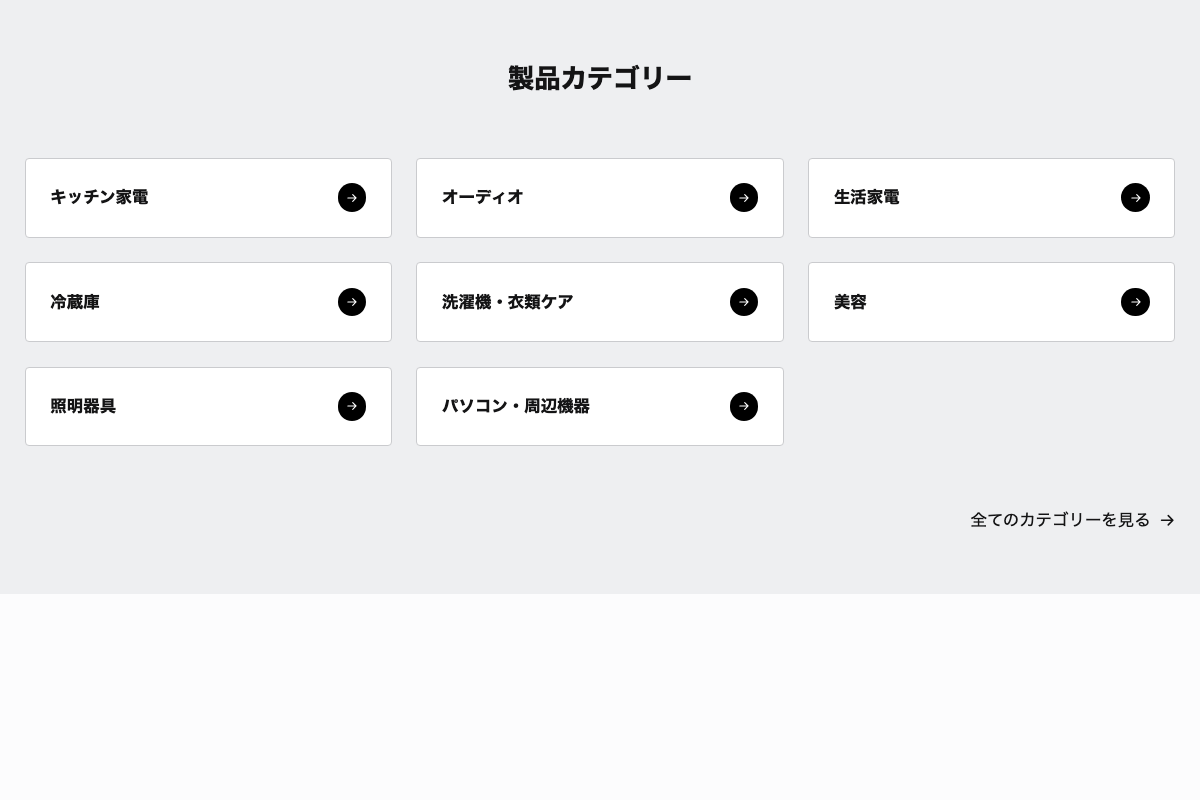
Task: Click the arrow icon on 照明器具 card
Action: coord(352,405)
